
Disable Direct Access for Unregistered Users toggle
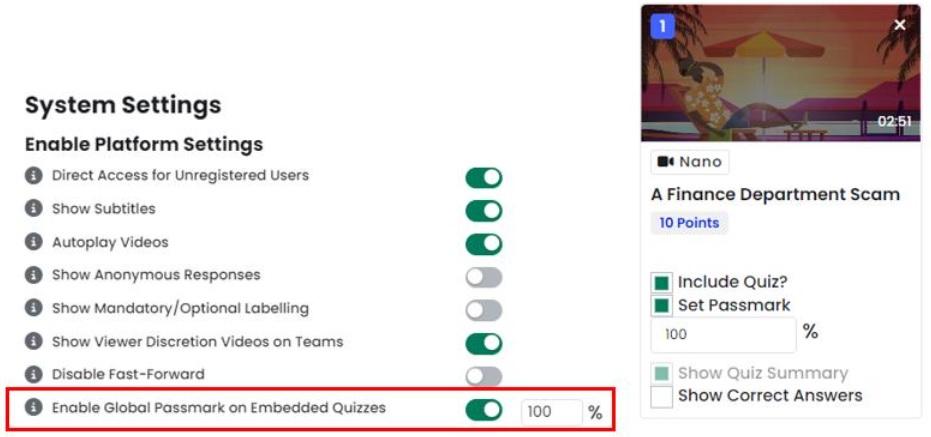[484, 178]
